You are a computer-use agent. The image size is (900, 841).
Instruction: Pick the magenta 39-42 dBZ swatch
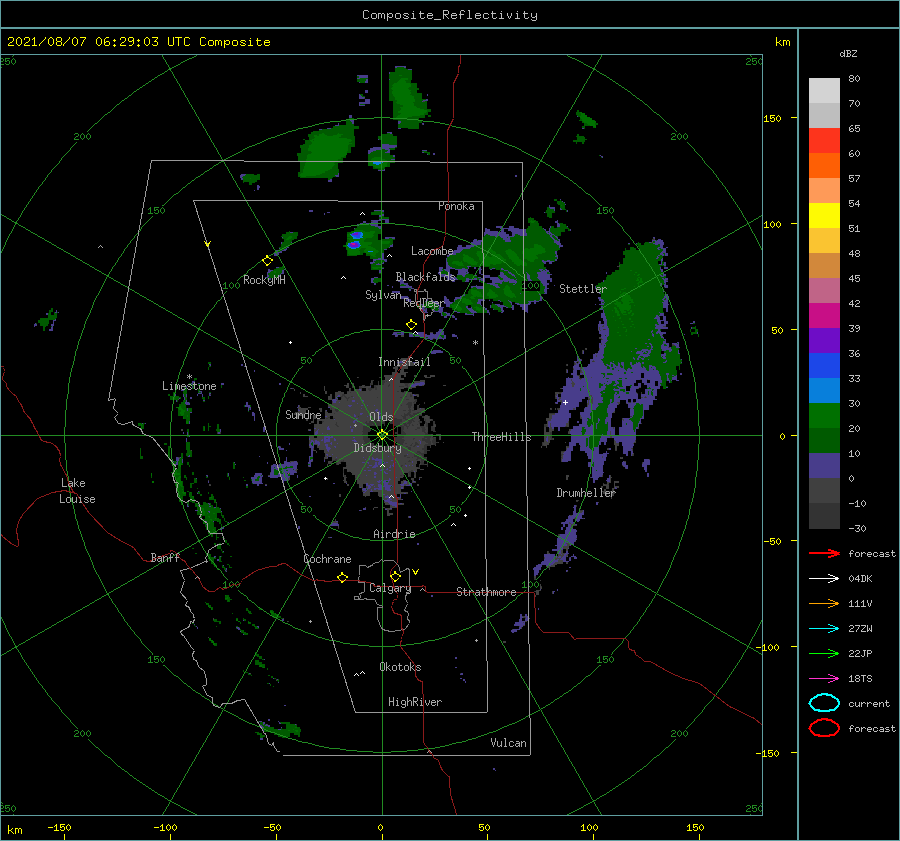point(824,315)
